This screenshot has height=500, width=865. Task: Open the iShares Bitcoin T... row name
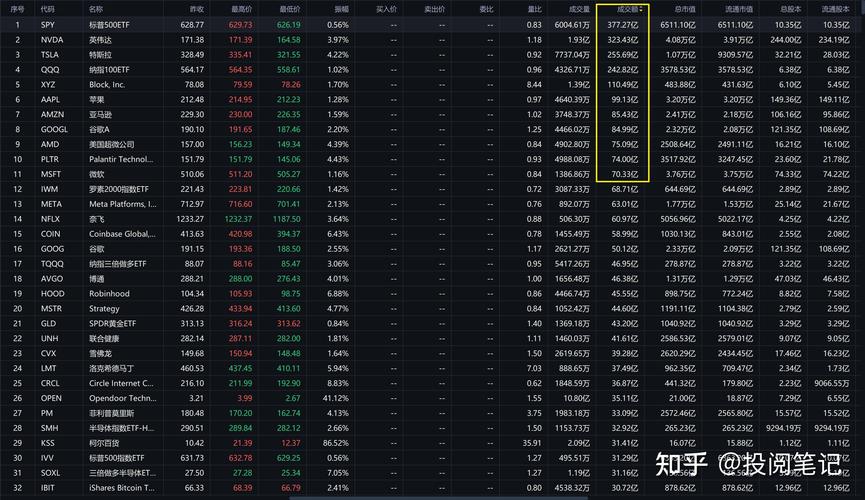point(122,488)
